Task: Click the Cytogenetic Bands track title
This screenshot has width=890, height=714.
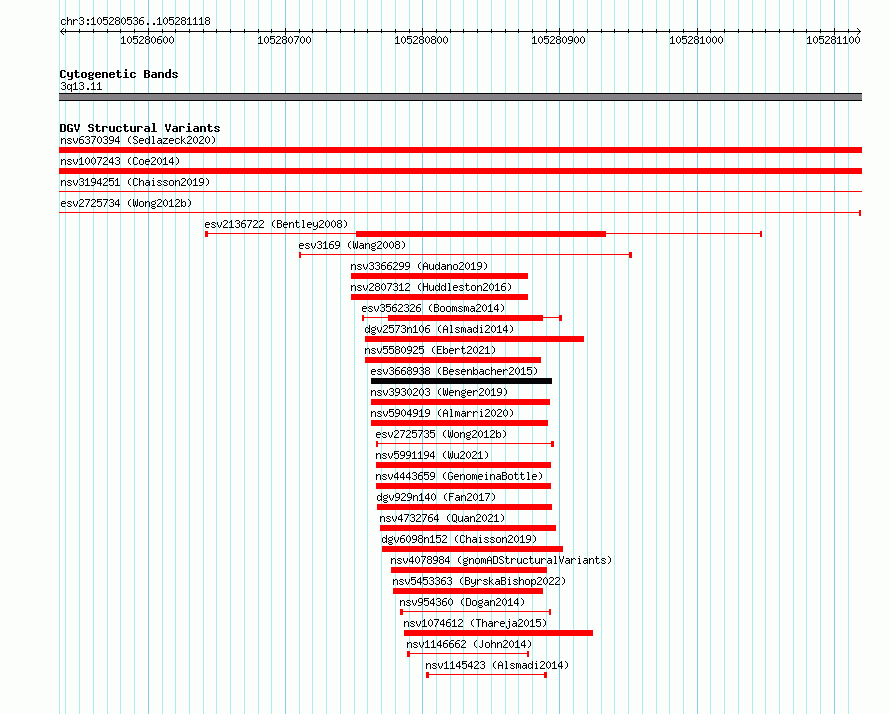Action: pyautogui.click(x=119, y=74)
